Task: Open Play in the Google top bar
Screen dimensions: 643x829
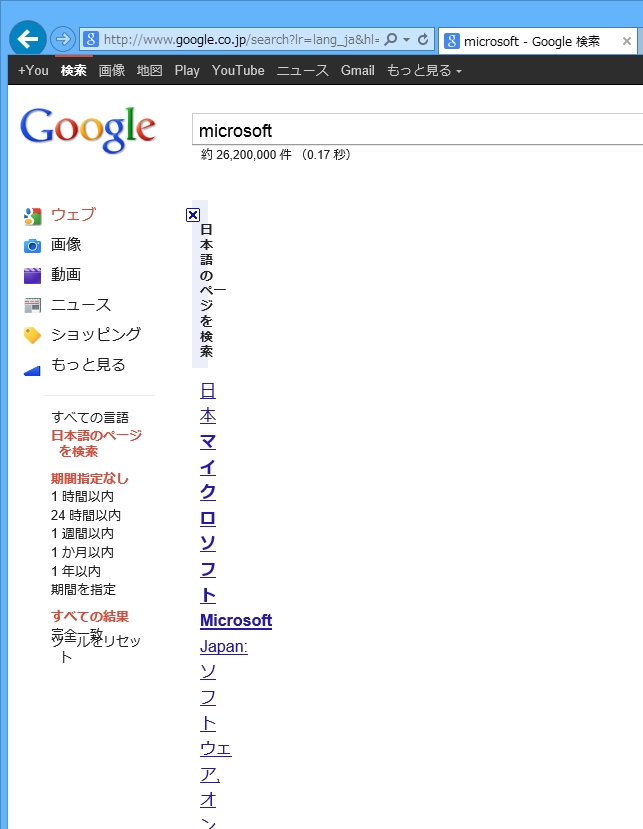Action: click(187, 70)
